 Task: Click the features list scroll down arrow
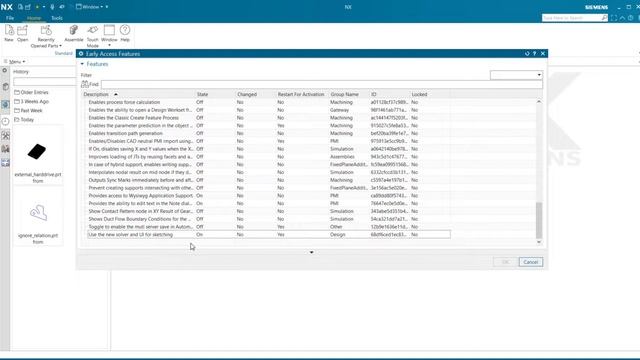click(x=539, y=242)
